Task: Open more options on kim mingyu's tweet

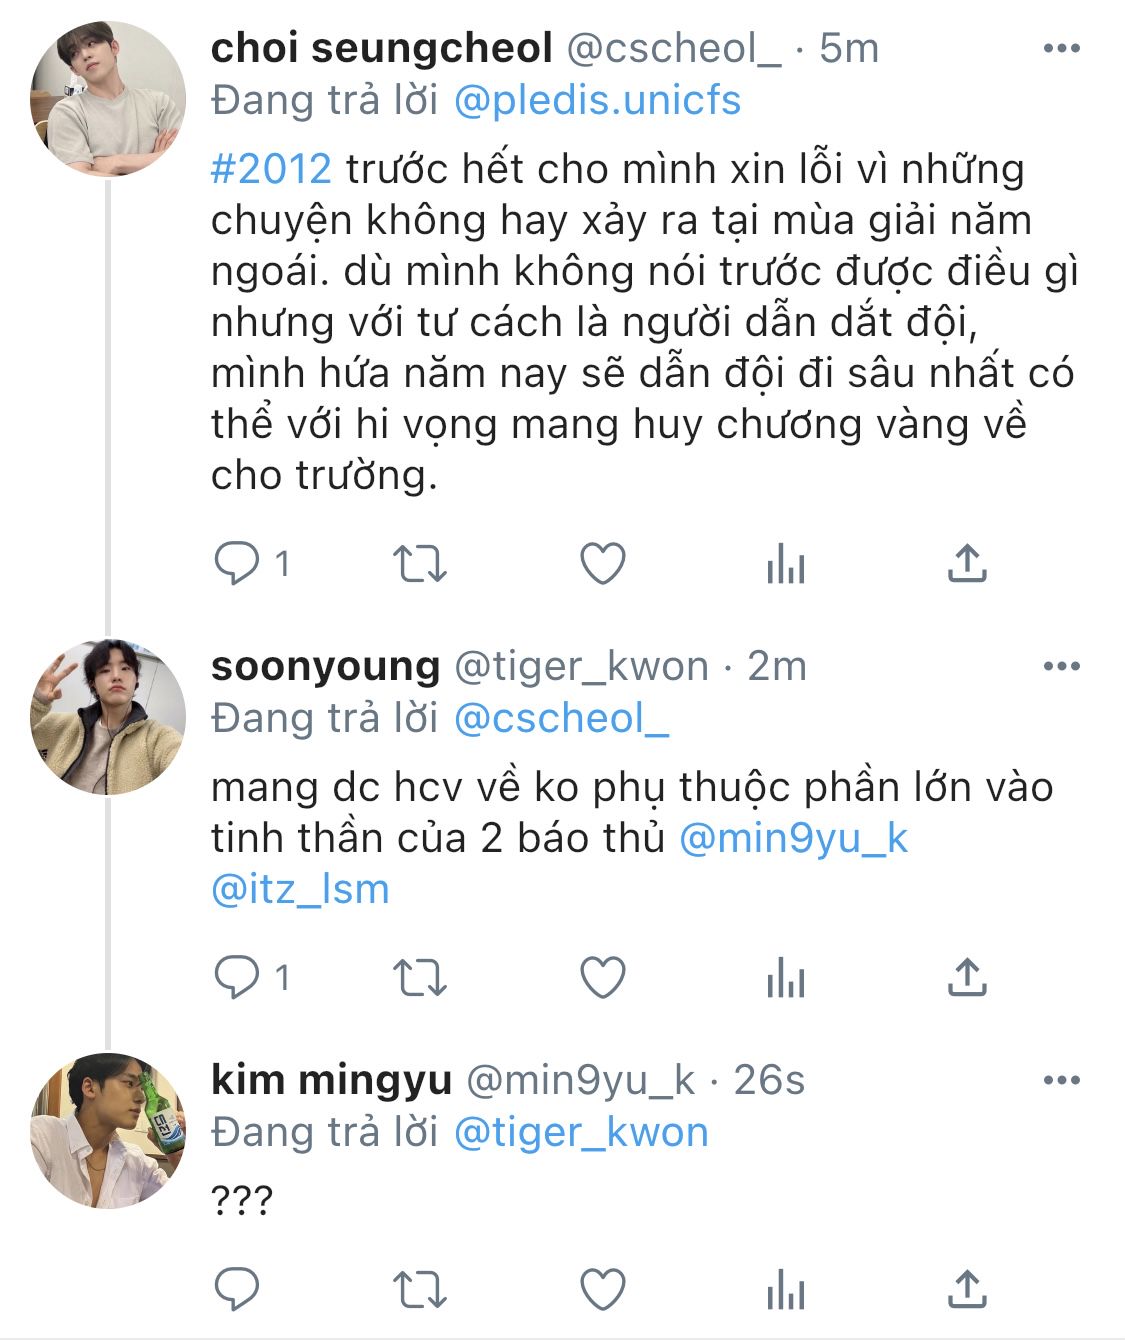Action: 1061,1080
